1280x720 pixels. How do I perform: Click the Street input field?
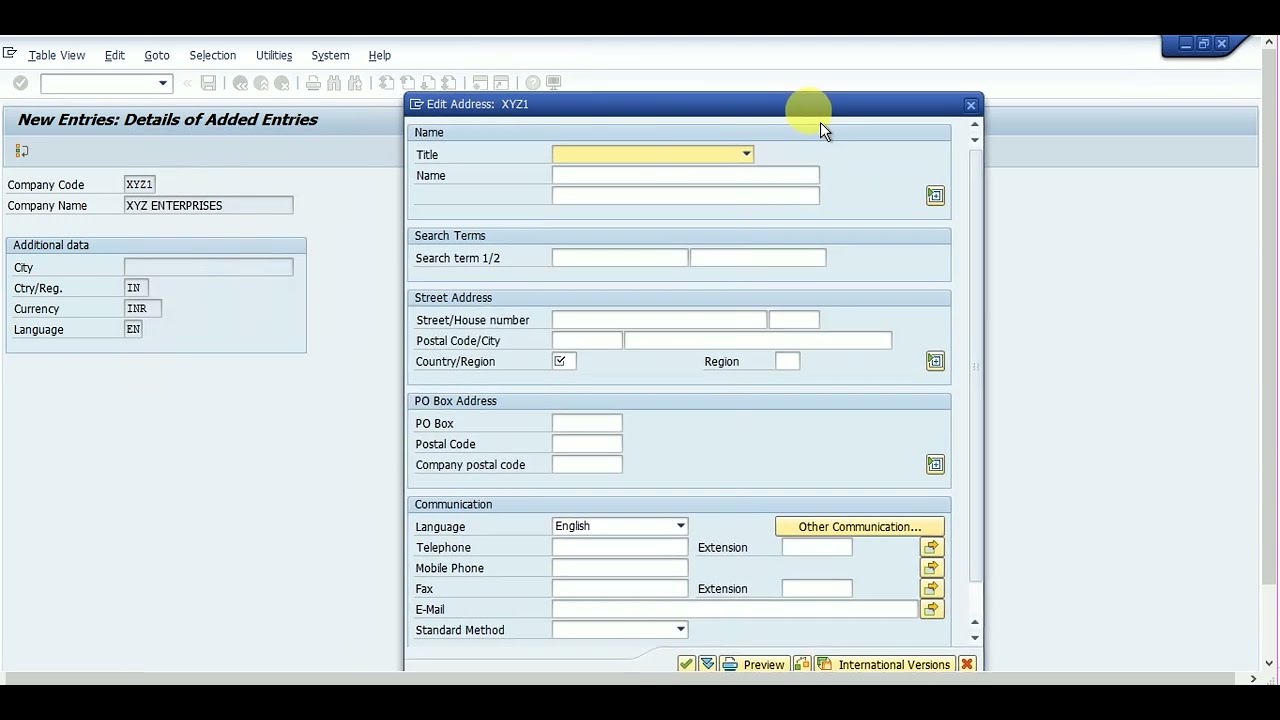659,320
